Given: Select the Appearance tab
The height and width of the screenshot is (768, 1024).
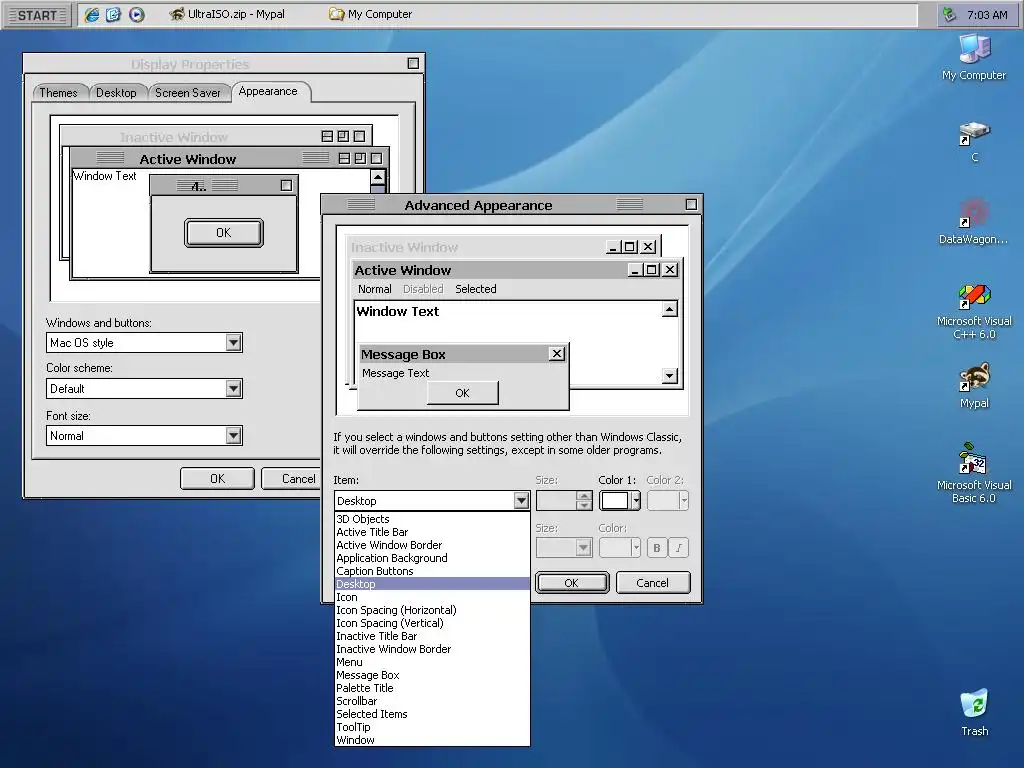Looking at the screenshot, I should pyautogui.click(x=268, y=91).
